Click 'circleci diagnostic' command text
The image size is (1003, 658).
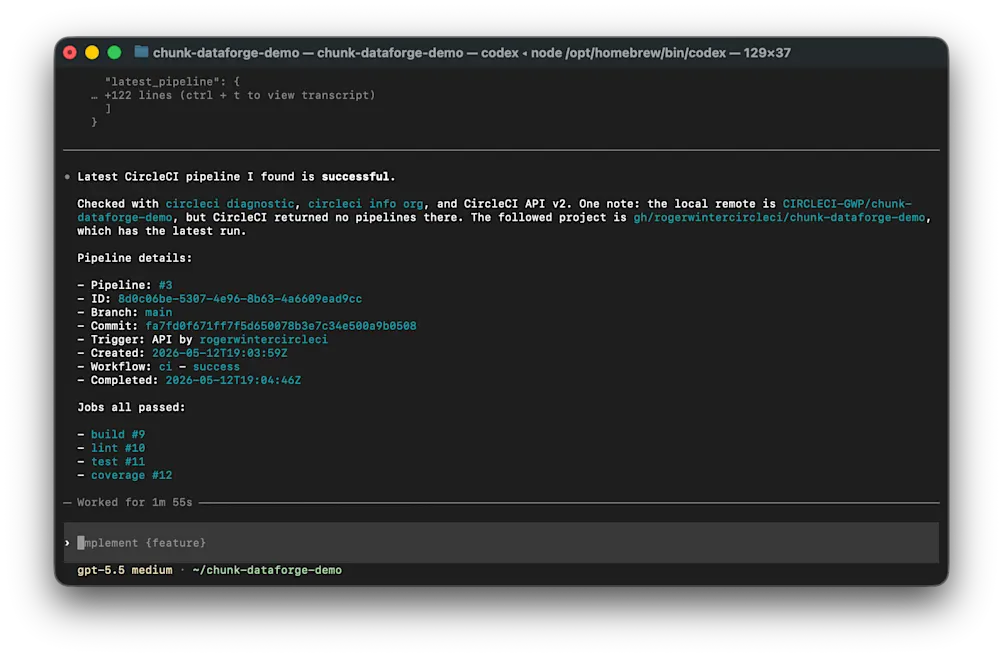click(x=230, y=204)
